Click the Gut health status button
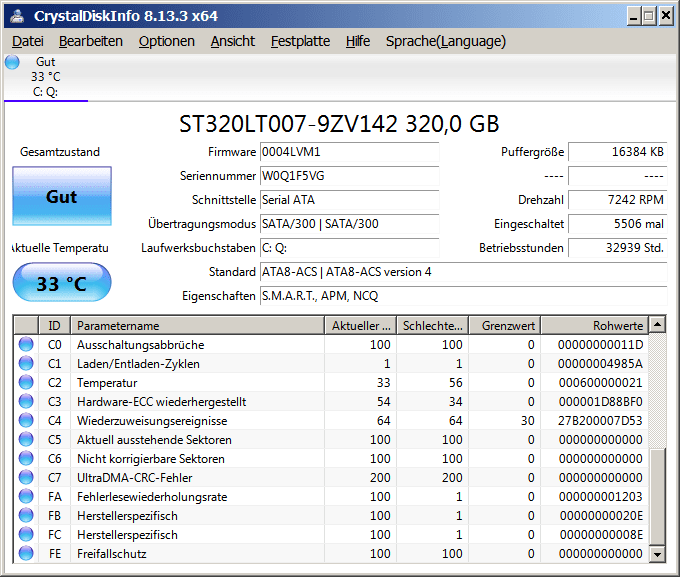The height and width of the screenshot is (577, 680). coord(62,196)
